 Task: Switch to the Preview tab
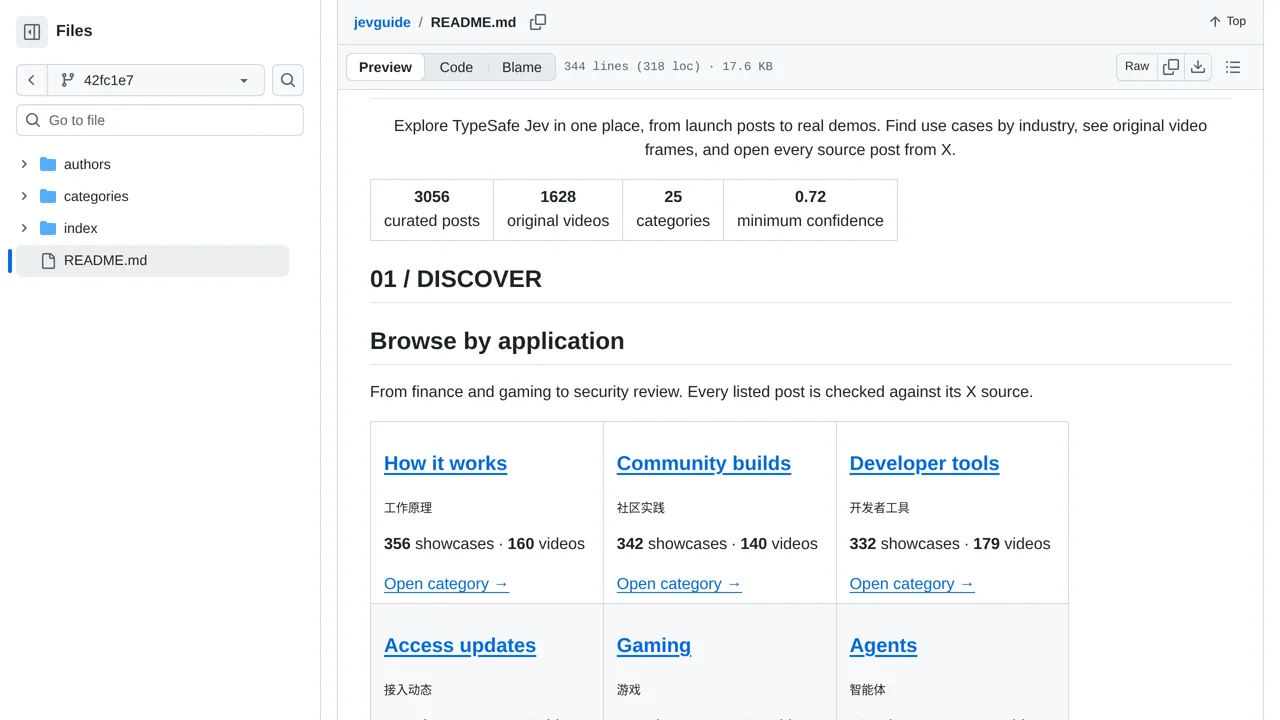(385, 67)
